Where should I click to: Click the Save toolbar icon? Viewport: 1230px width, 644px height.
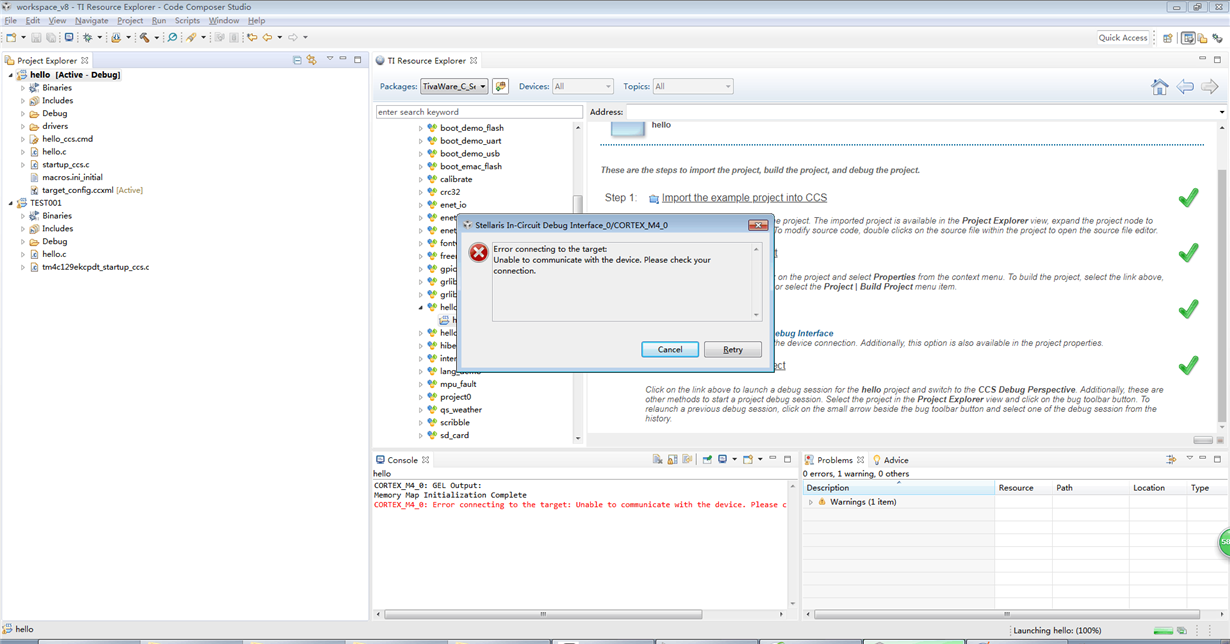coord(36,38)
